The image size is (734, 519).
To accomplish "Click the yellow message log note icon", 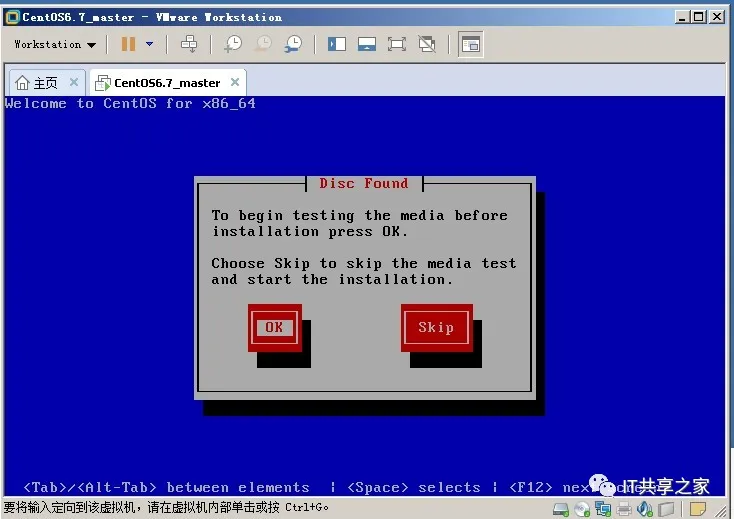I will [697, 509].
